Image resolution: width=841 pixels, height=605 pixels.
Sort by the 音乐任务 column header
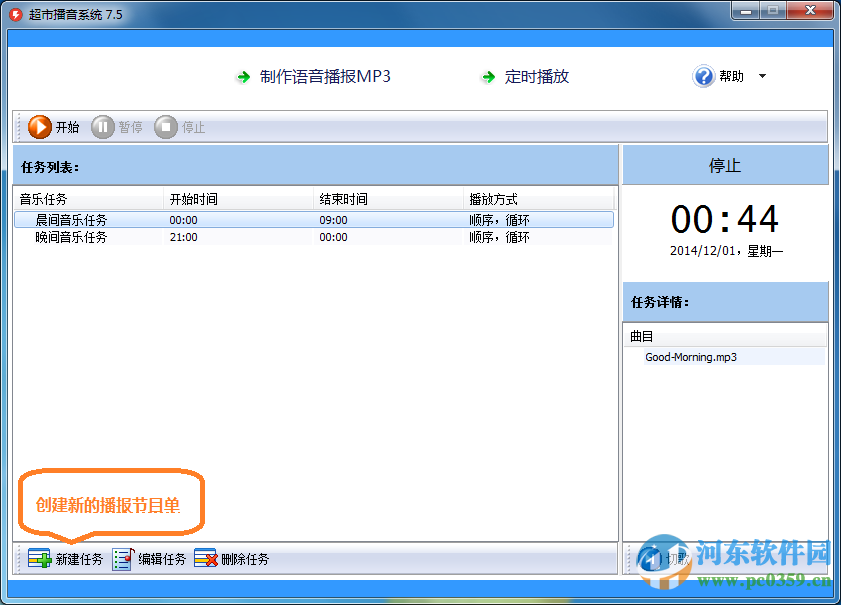coord(88,199)
